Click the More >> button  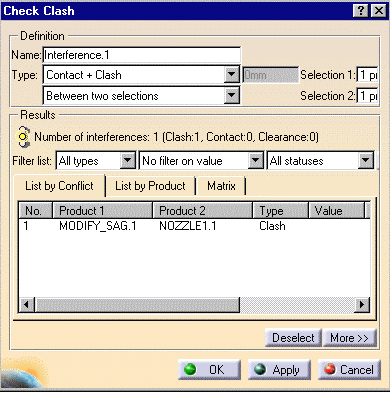click(x=349, y=338)
